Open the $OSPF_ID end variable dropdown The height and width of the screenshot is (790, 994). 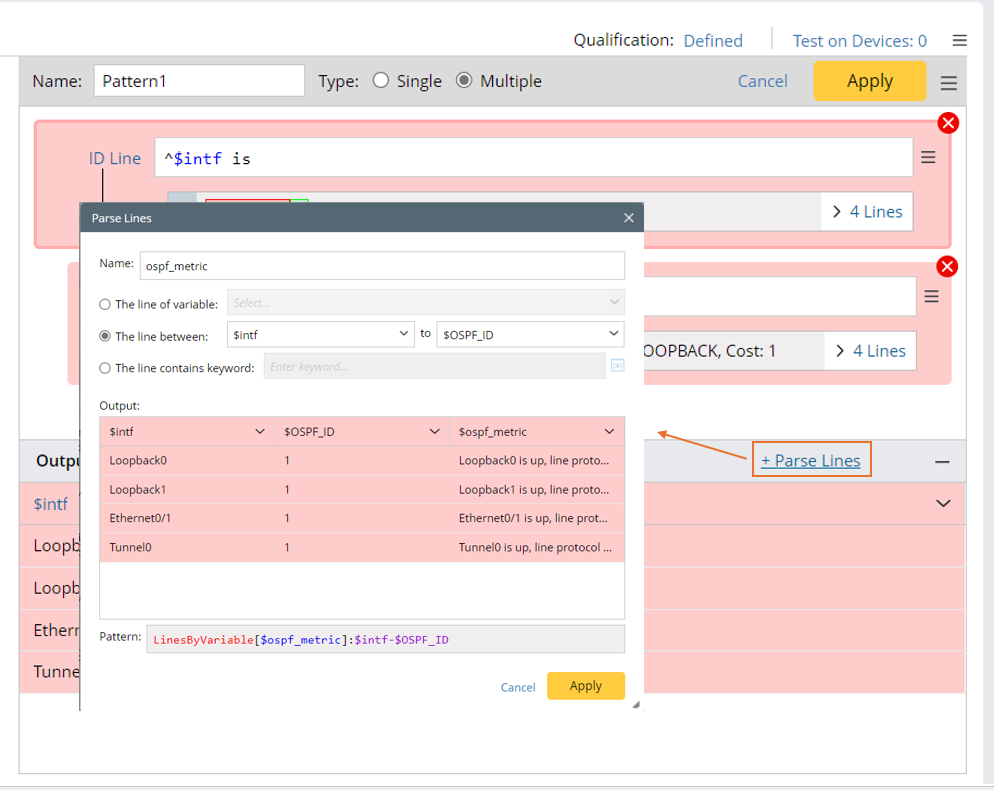point(530,335)
